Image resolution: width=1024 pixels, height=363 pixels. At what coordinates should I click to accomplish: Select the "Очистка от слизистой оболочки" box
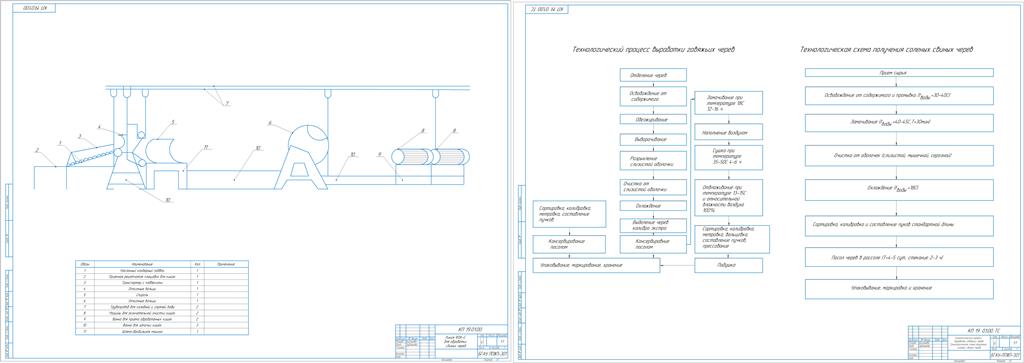tap(653, 187)
